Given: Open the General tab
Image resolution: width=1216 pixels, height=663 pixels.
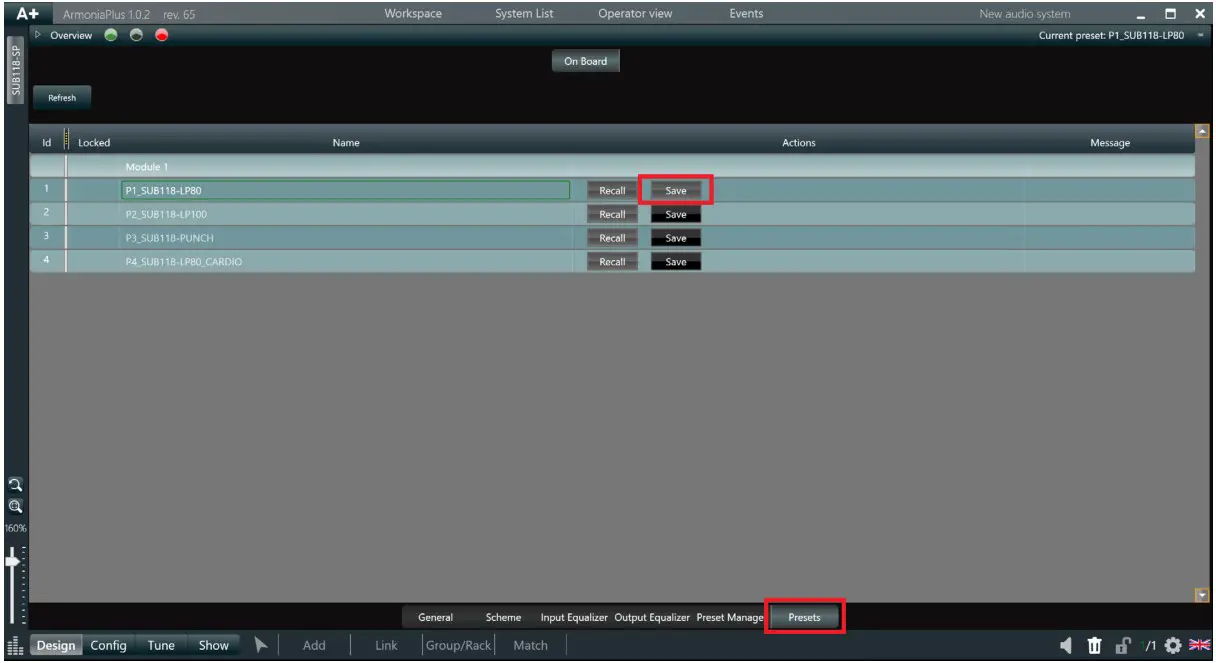Looking at the screenshot, I should coord(435,617).
